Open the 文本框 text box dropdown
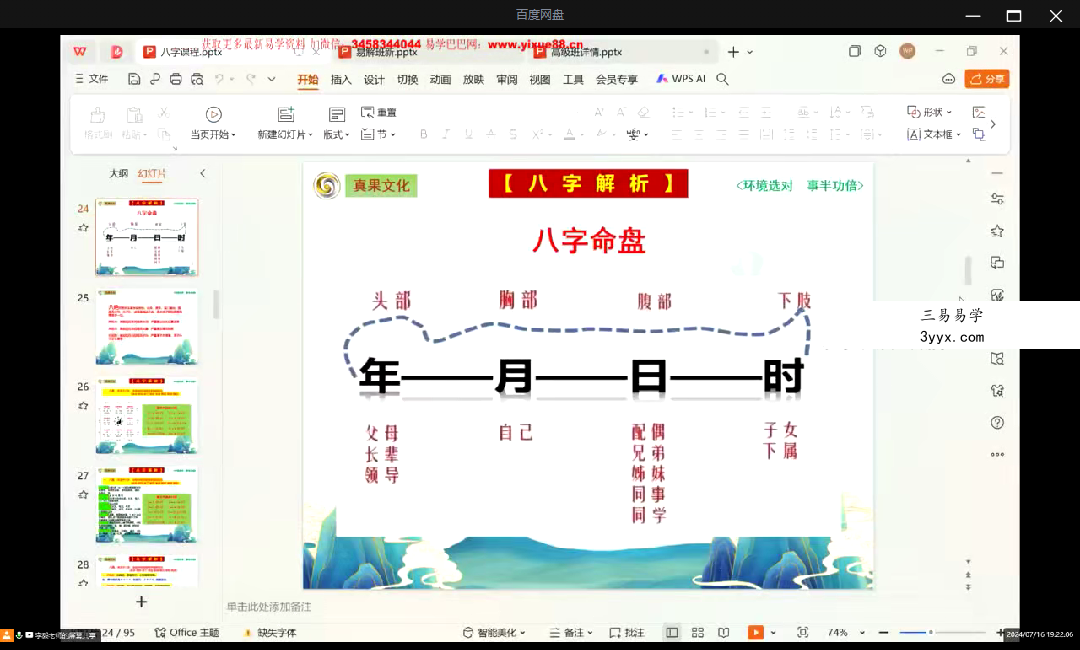Viewport: 1080px width, 650px height. click(x=933, y=134)
